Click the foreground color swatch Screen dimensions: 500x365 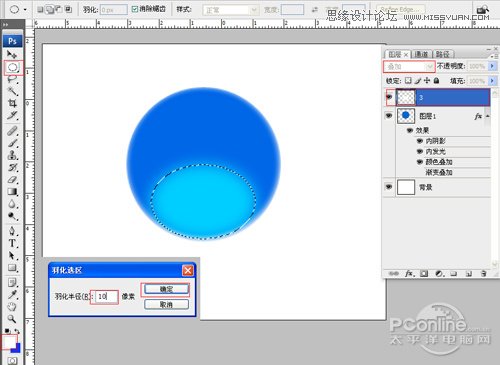pyautogui.click(x=9, y=341)
